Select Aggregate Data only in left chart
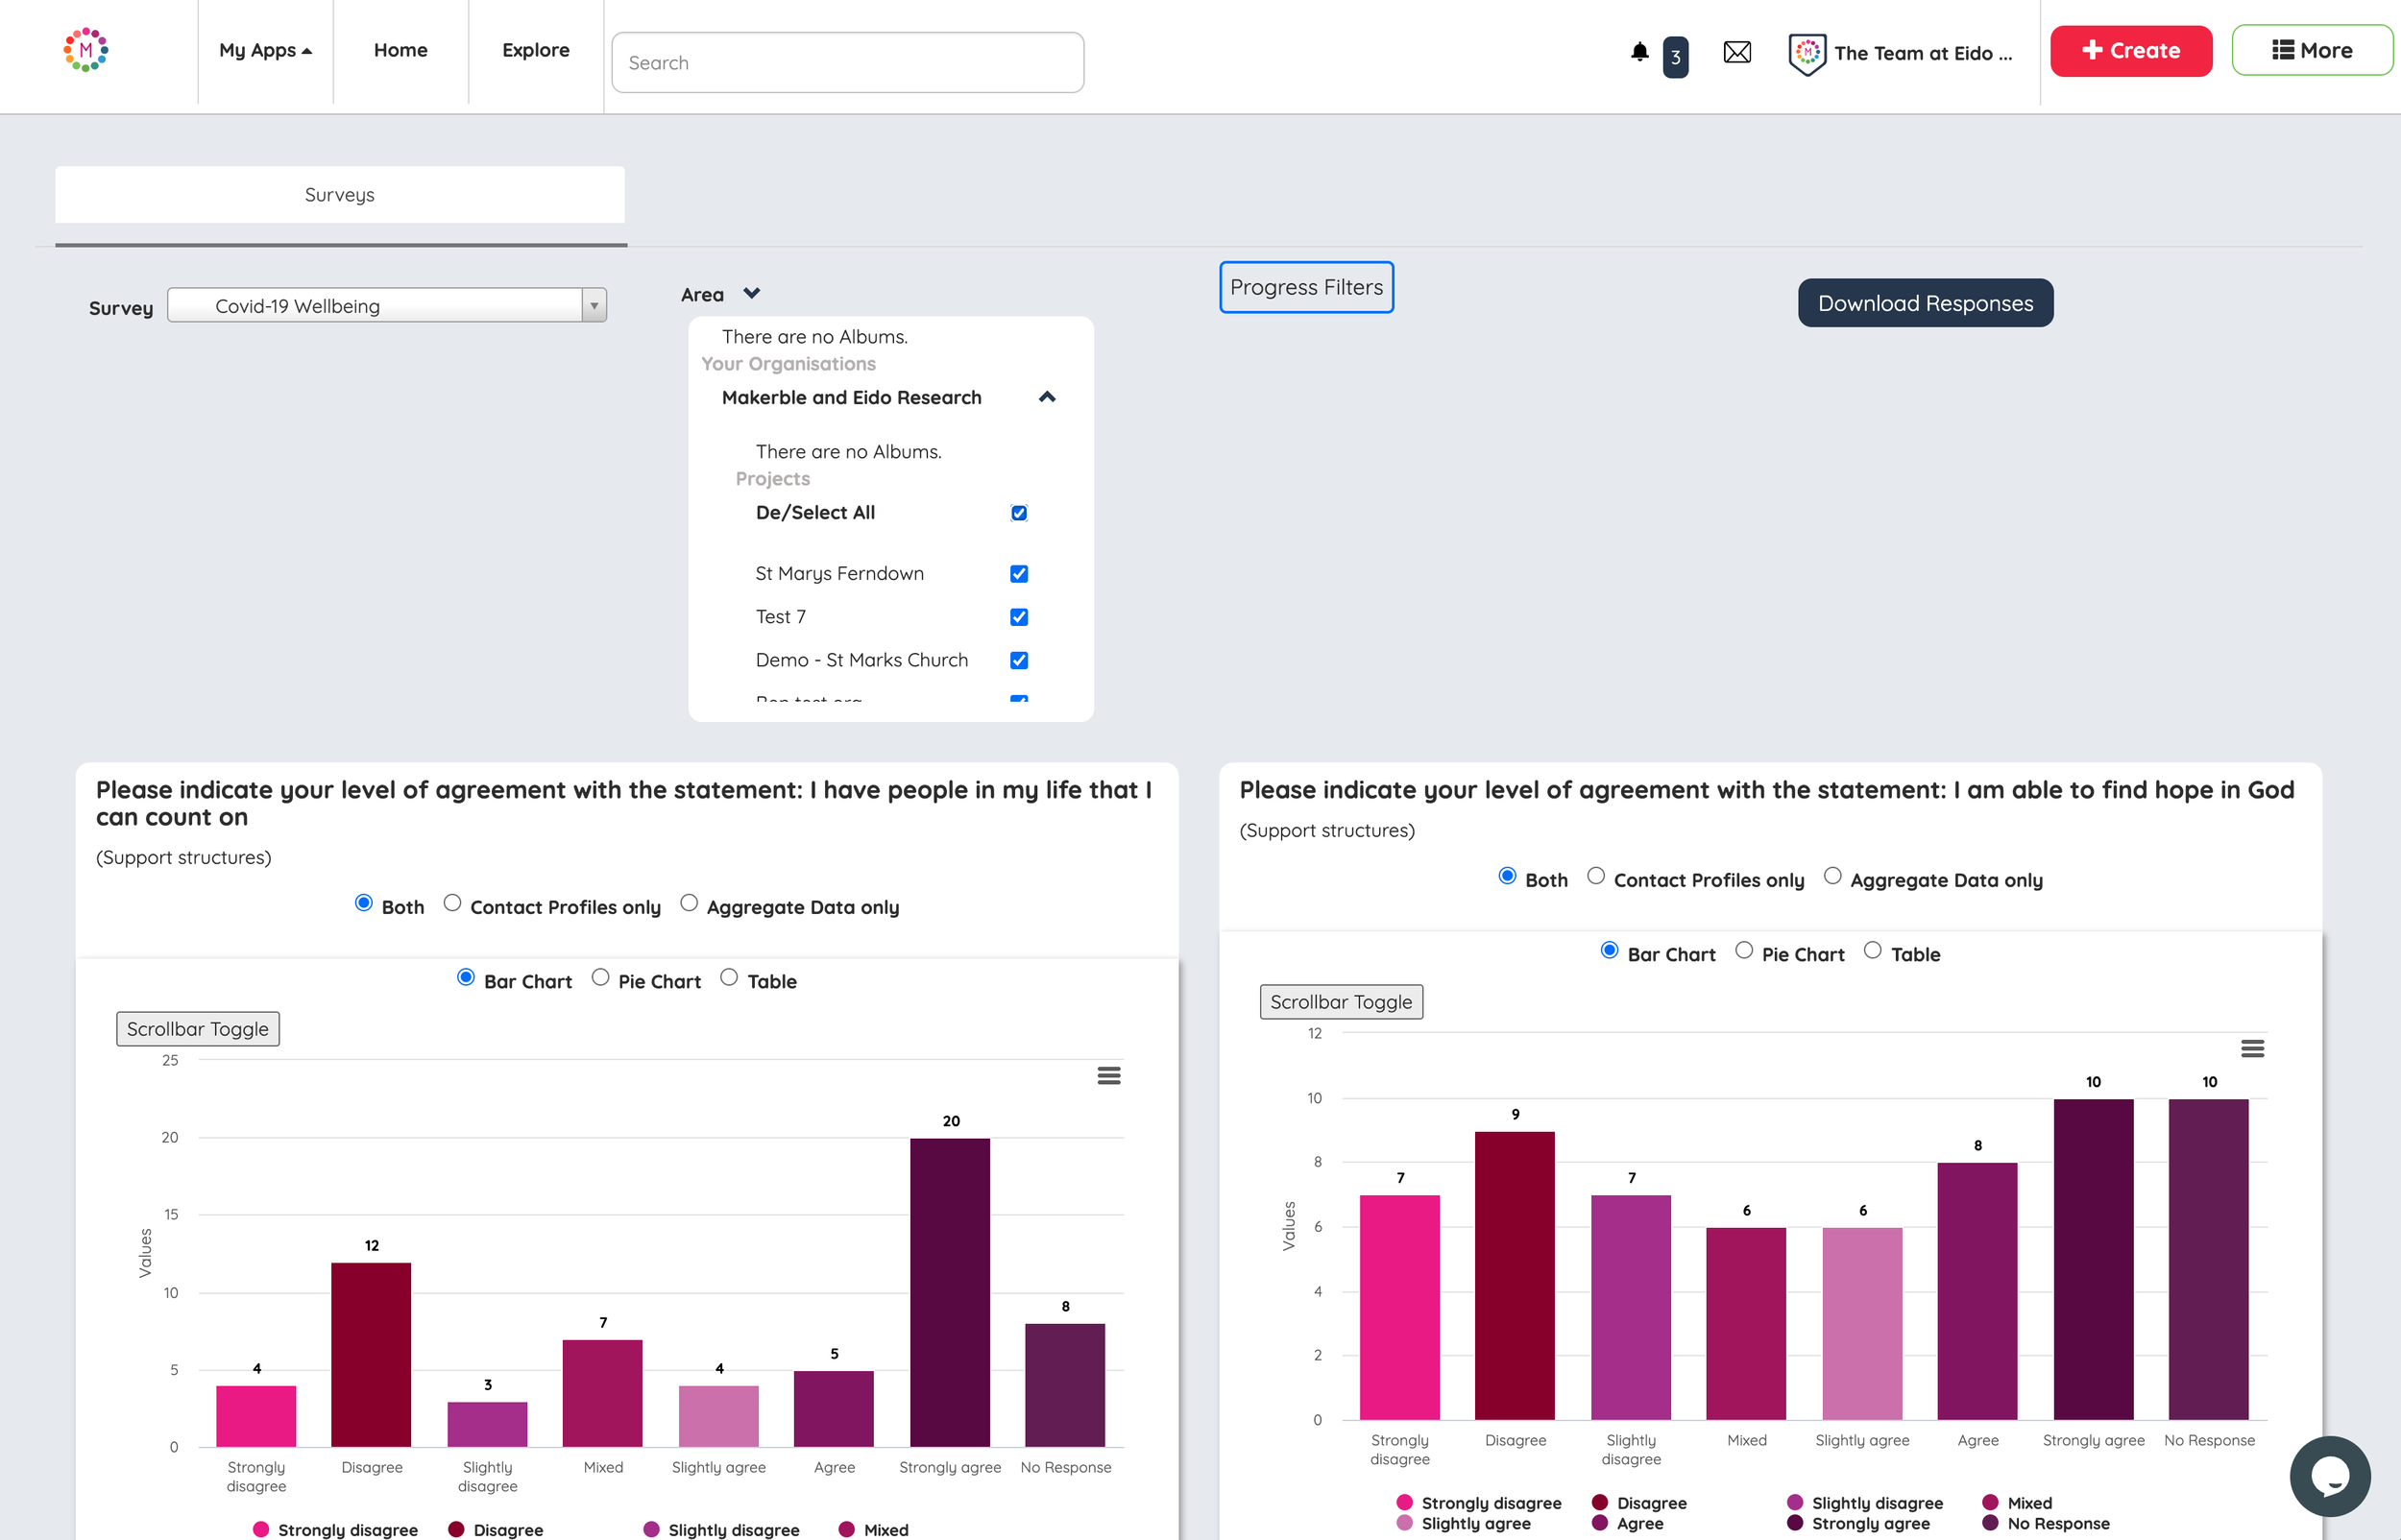Viewport: 2401px width, 1540px height. [x=688, y=903]
